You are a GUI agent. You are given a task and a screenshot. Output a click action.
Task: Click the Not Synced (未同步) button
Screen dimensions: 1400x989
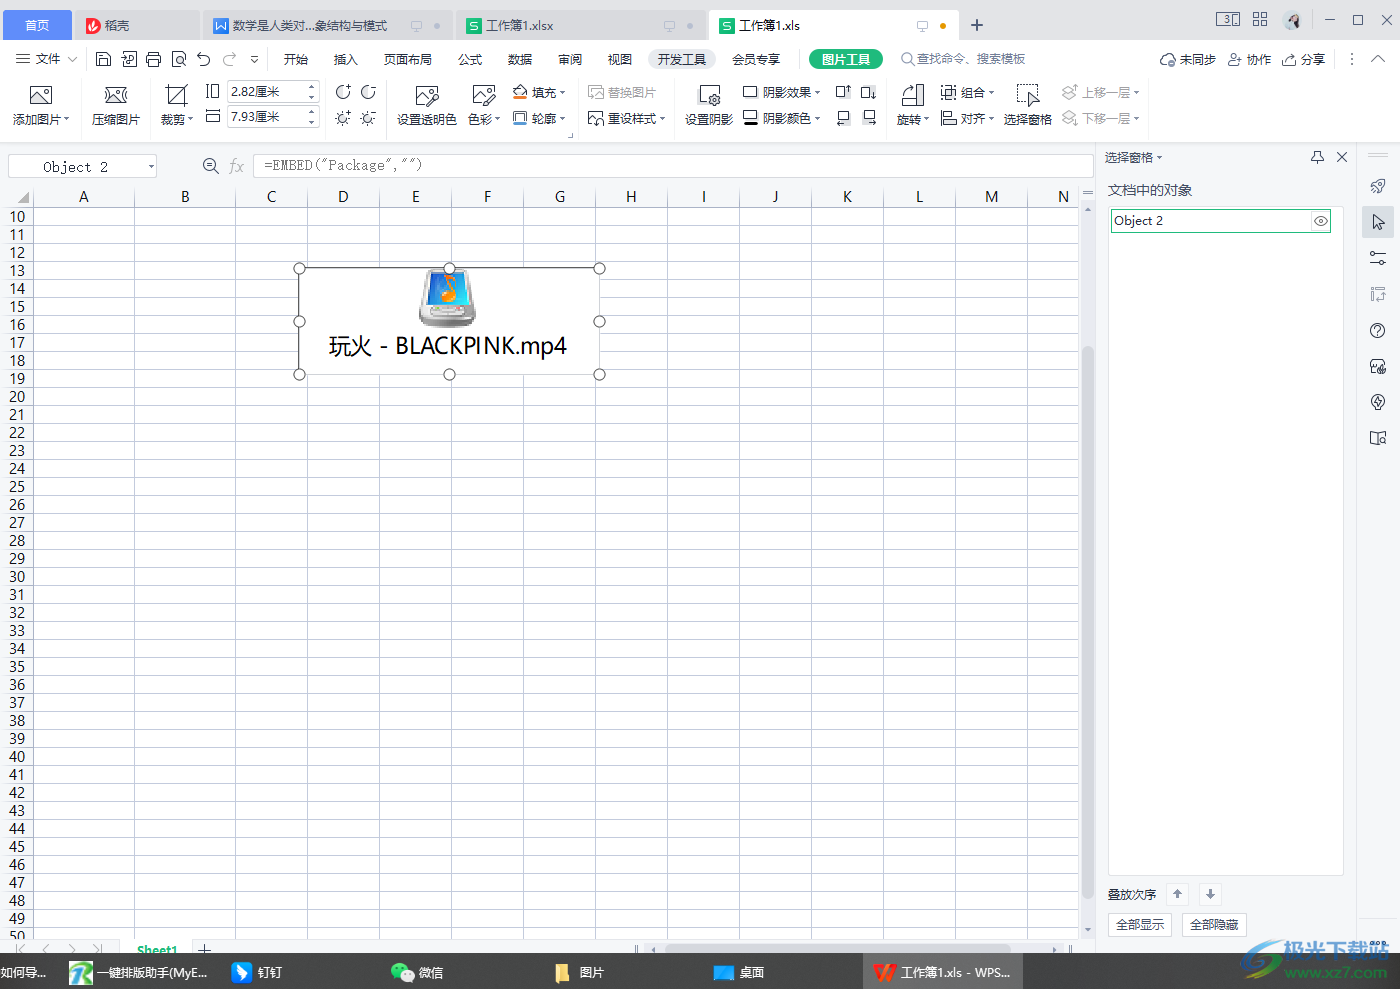pyautogui.click(x=1187, y=59)
